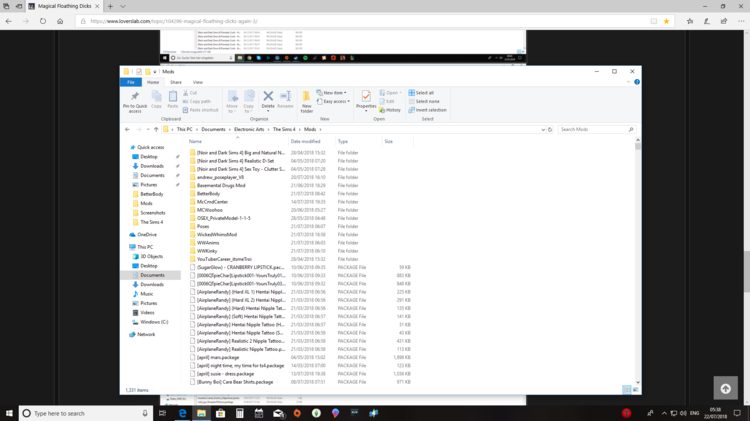Click the Rename icon in ribbon
This screenshot has width=750, height=421.
[286, 100]
